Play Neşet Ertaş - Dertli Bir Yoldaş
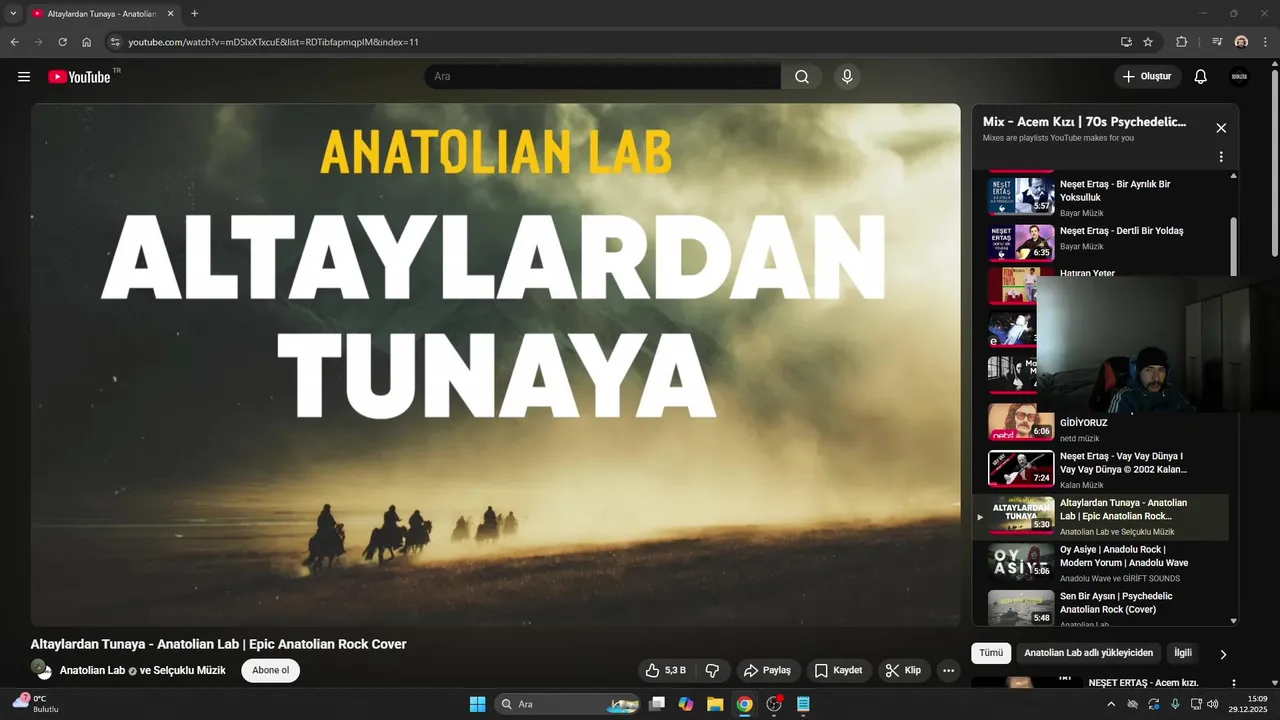Image resolution: width=1280 pixels, height=720 pixels. pyautogui.click(x=1100, y=243)
